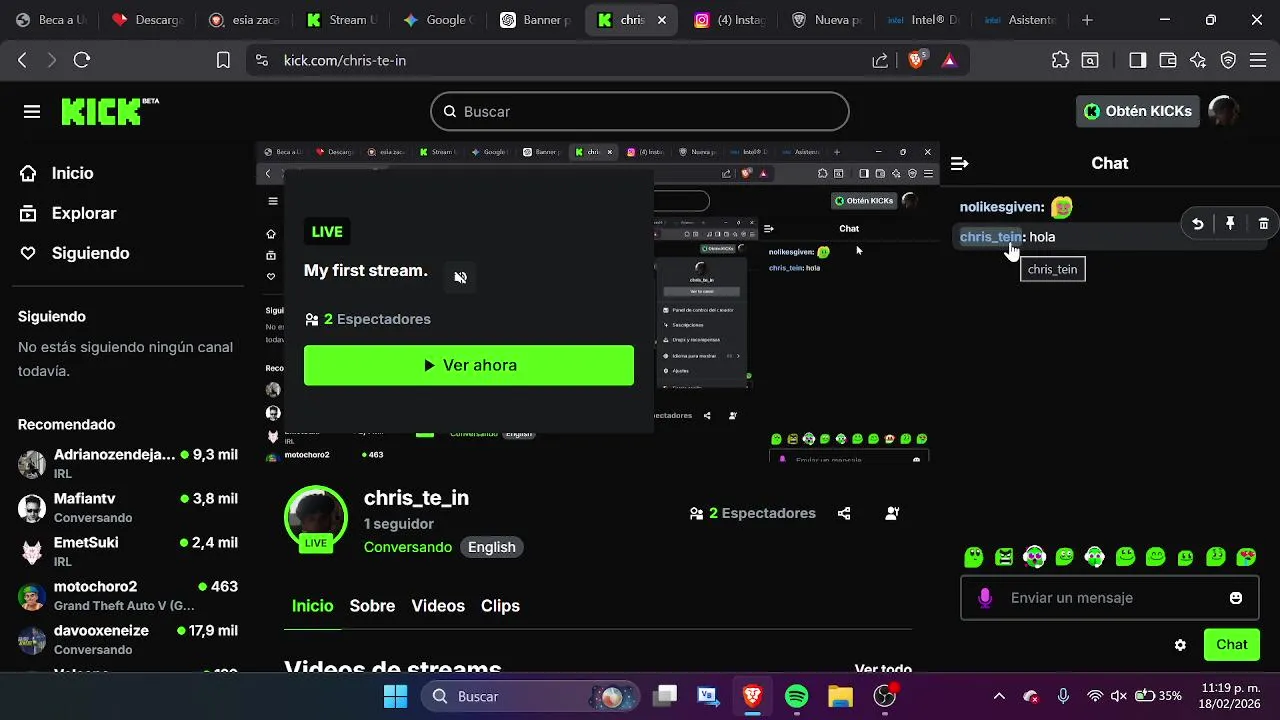Share this page from the address bar
Image resolution: width=1280 pixels, height=720 pixels.
pos(880,60)
